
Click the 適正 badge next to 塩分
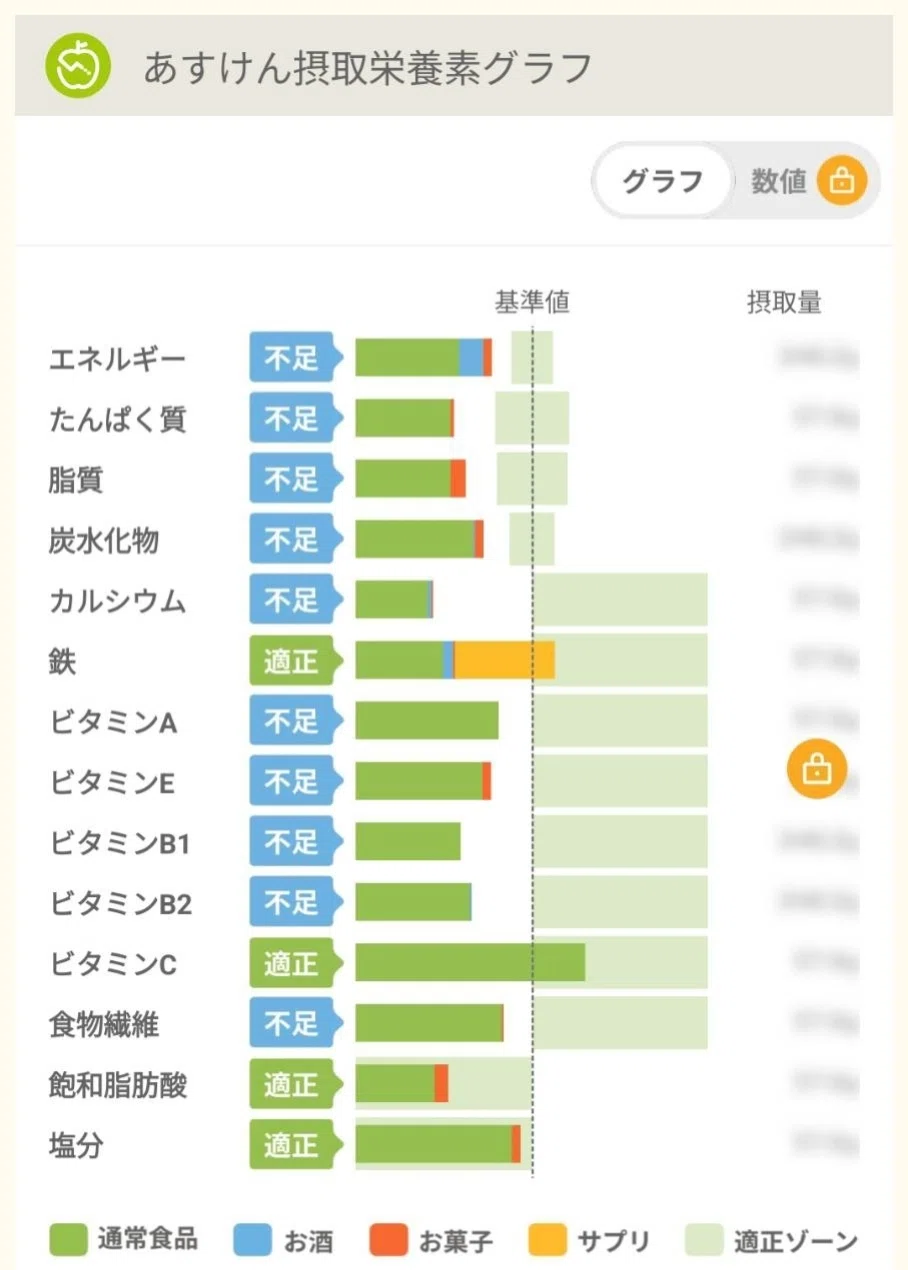pos(294,1145)
